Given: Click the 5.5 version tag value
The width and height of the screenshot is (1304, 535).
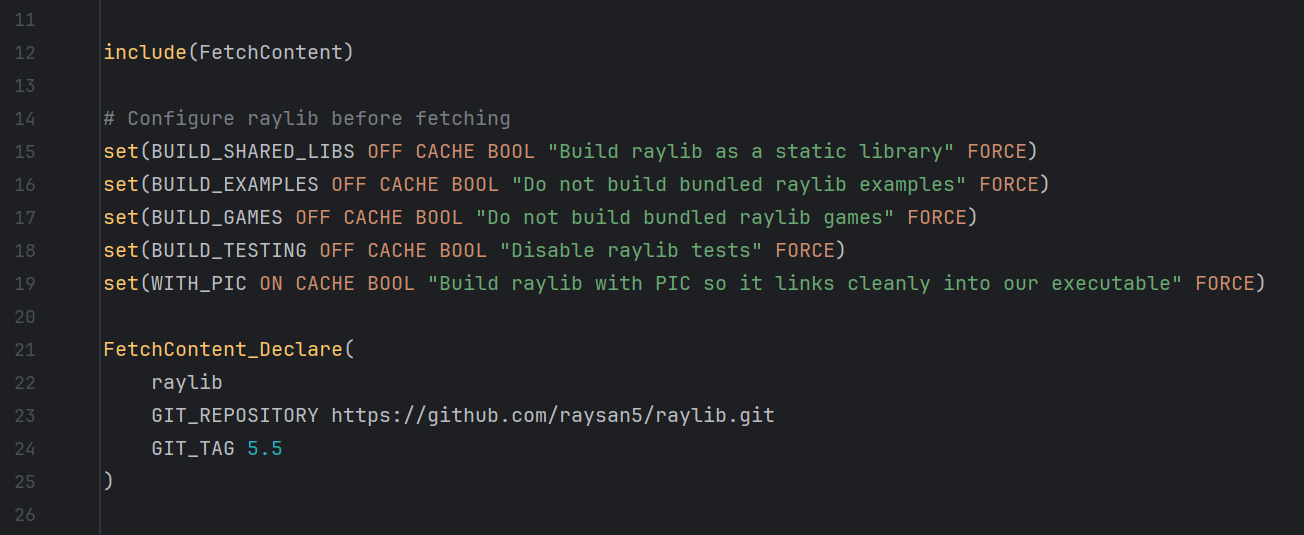Looking at the screenshot, I should coord(265,448).
